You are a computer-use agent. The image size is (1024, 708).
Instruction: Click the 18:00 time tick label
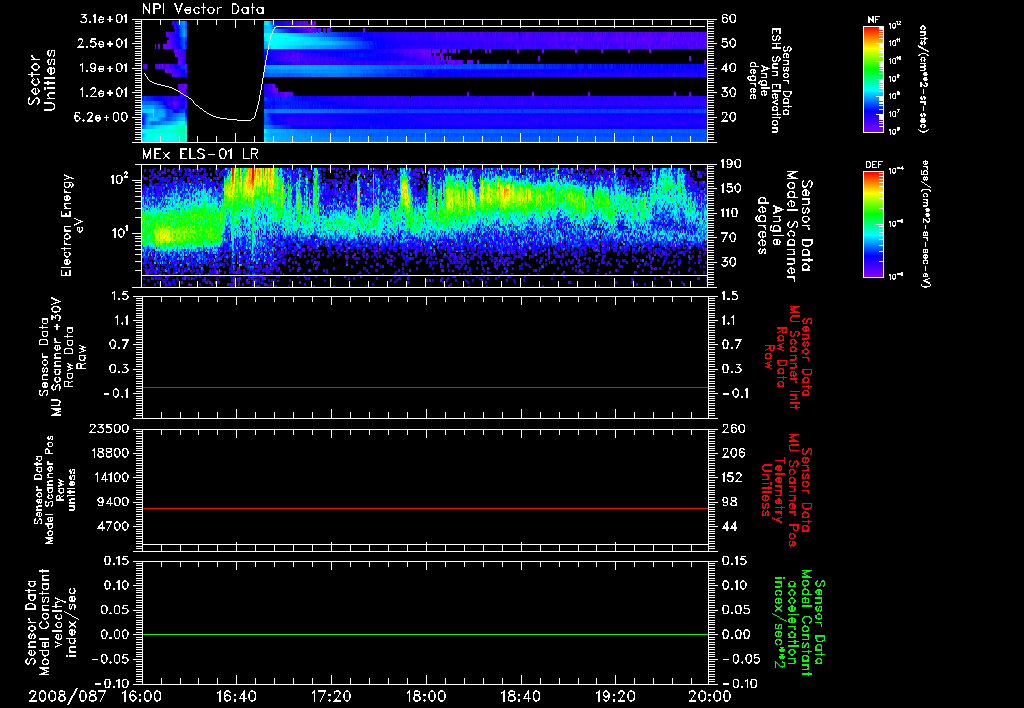426,696
